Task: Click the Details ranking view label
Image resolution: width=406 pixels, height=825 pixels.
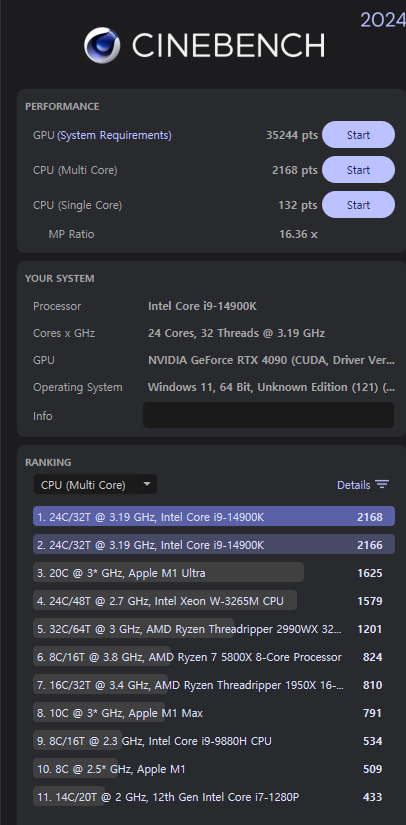Action: click(353, 485)
